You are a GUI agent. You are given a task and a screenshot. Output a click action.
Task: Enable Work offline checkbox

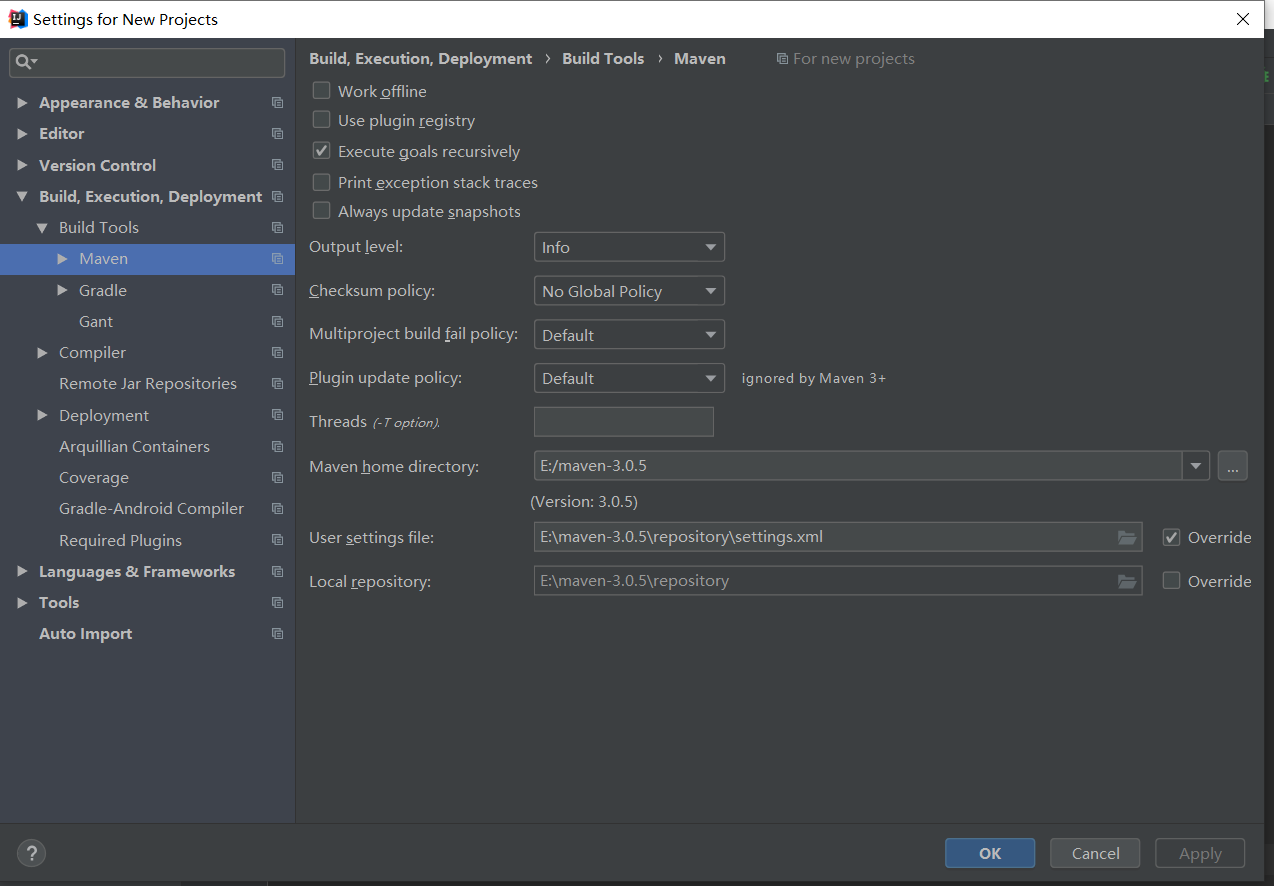[x=321, y=90]
